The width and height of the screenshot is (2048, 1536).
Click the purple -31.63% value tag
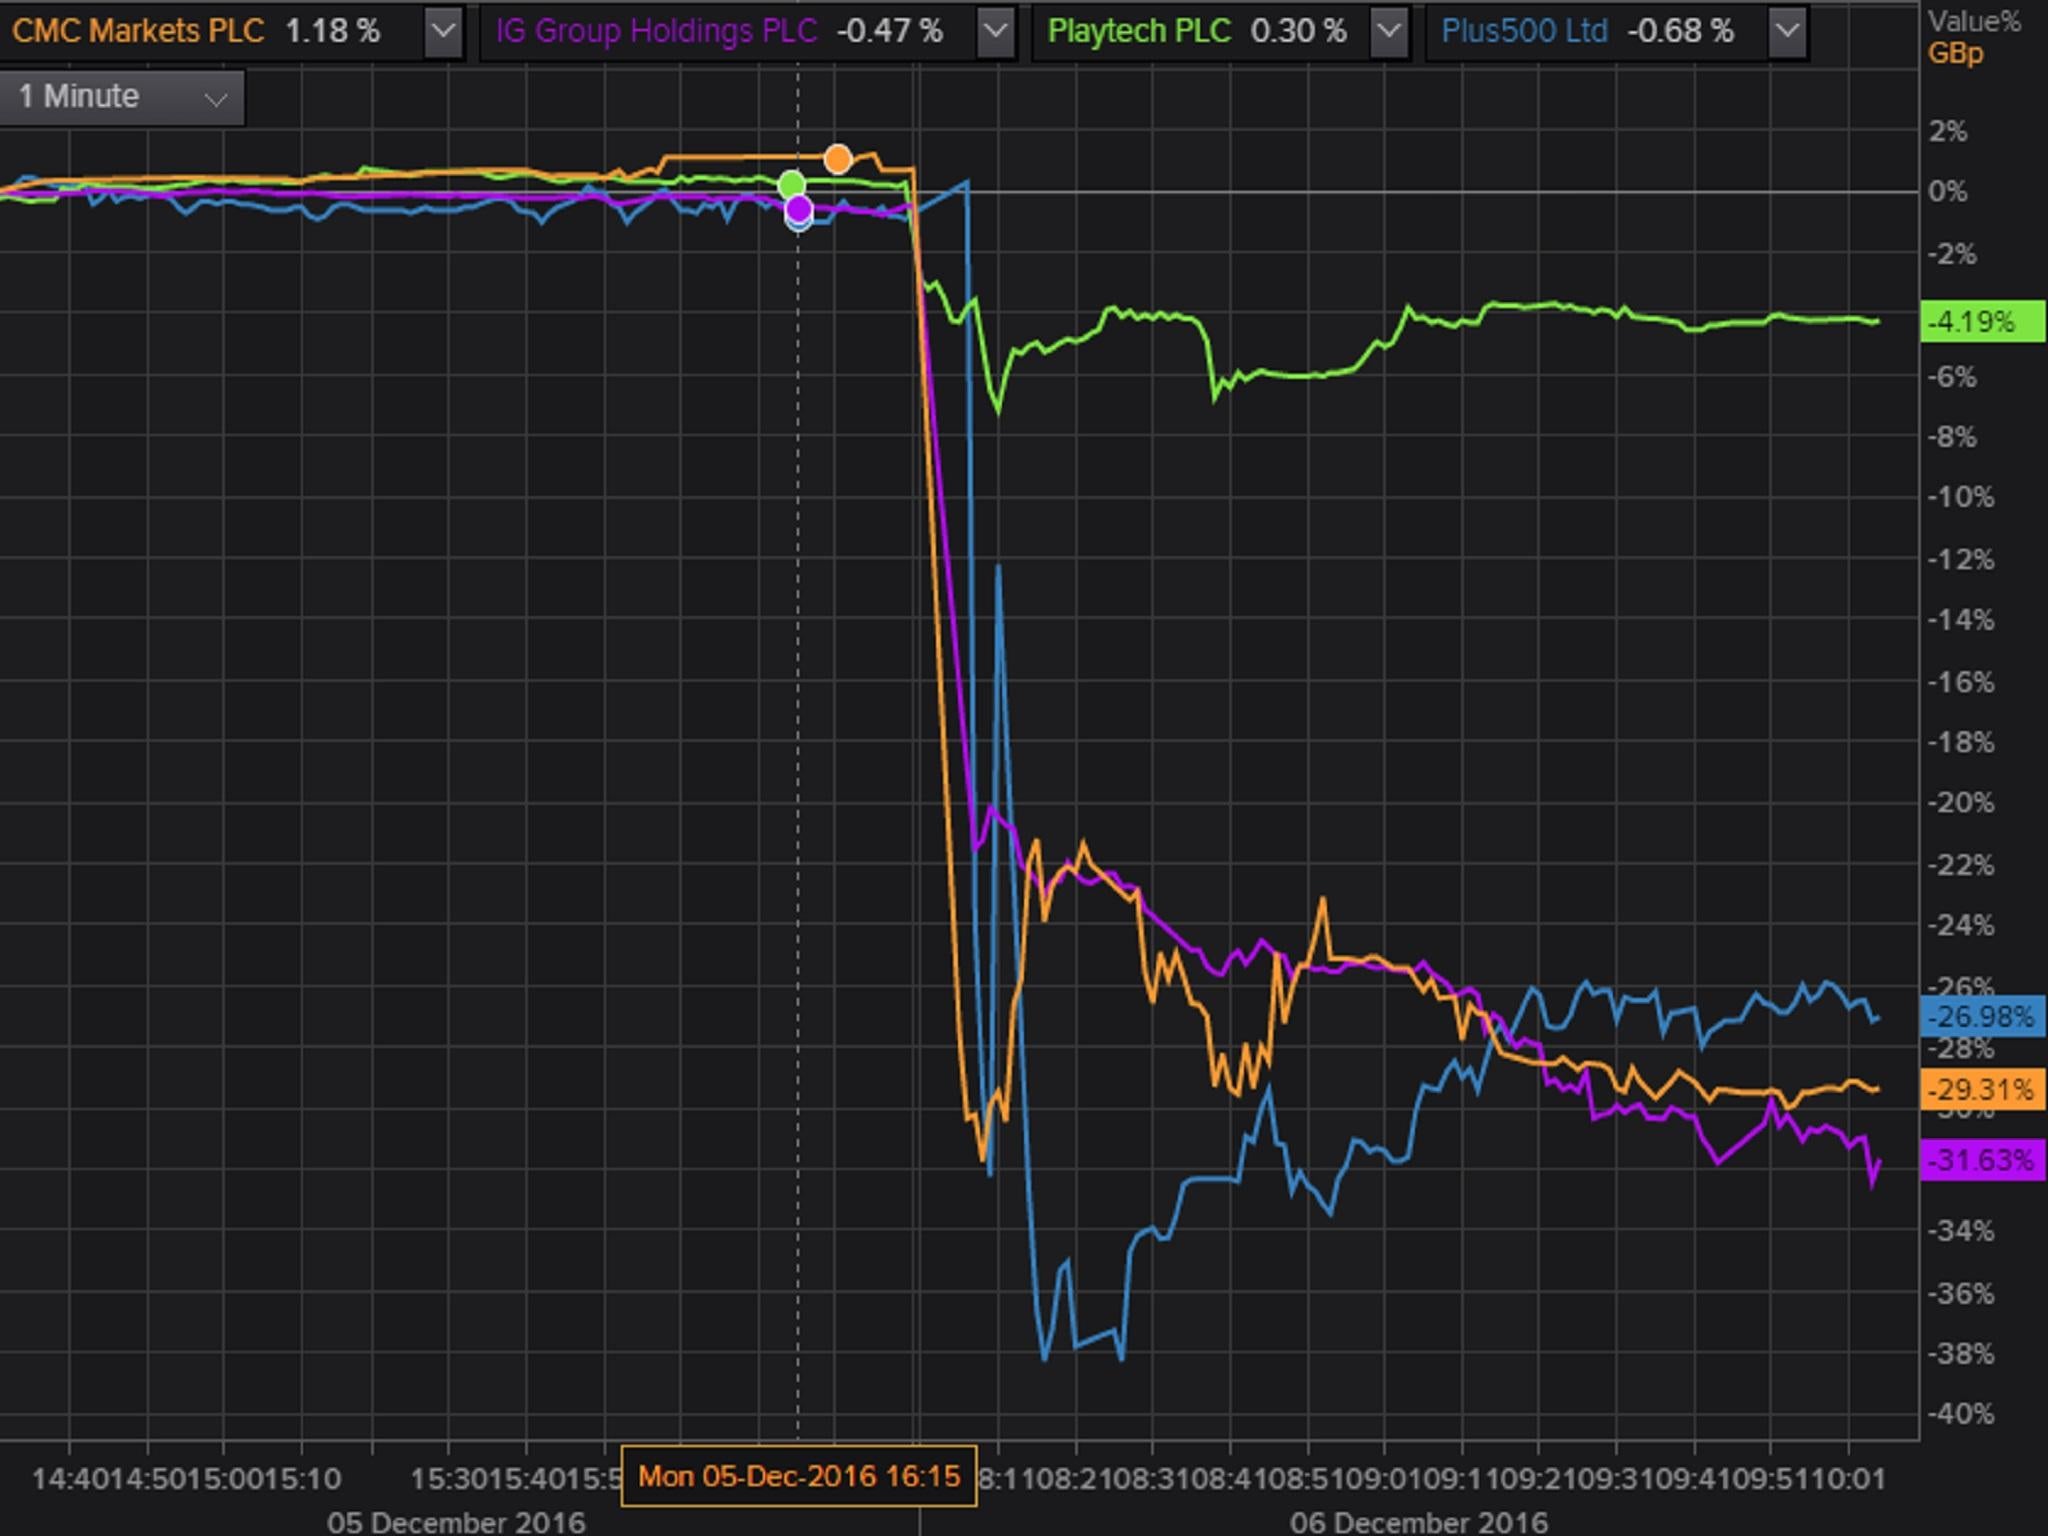coord(1983,1160)
